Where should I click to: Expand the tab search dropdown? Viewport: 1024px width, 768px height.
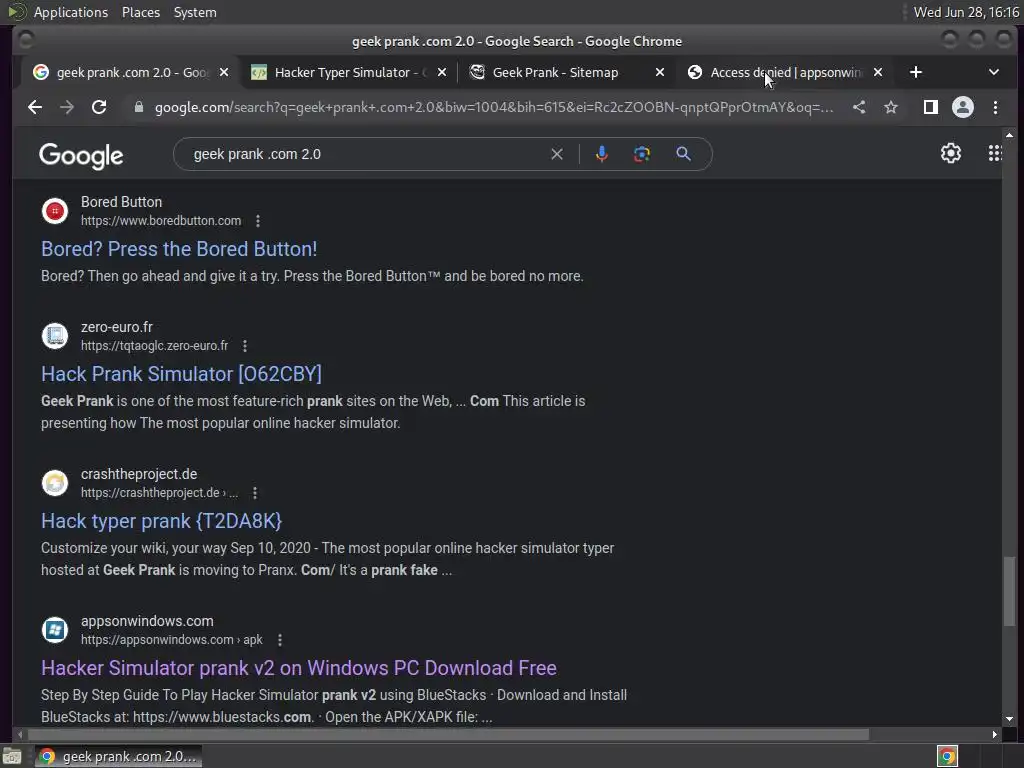coord(993,72)
